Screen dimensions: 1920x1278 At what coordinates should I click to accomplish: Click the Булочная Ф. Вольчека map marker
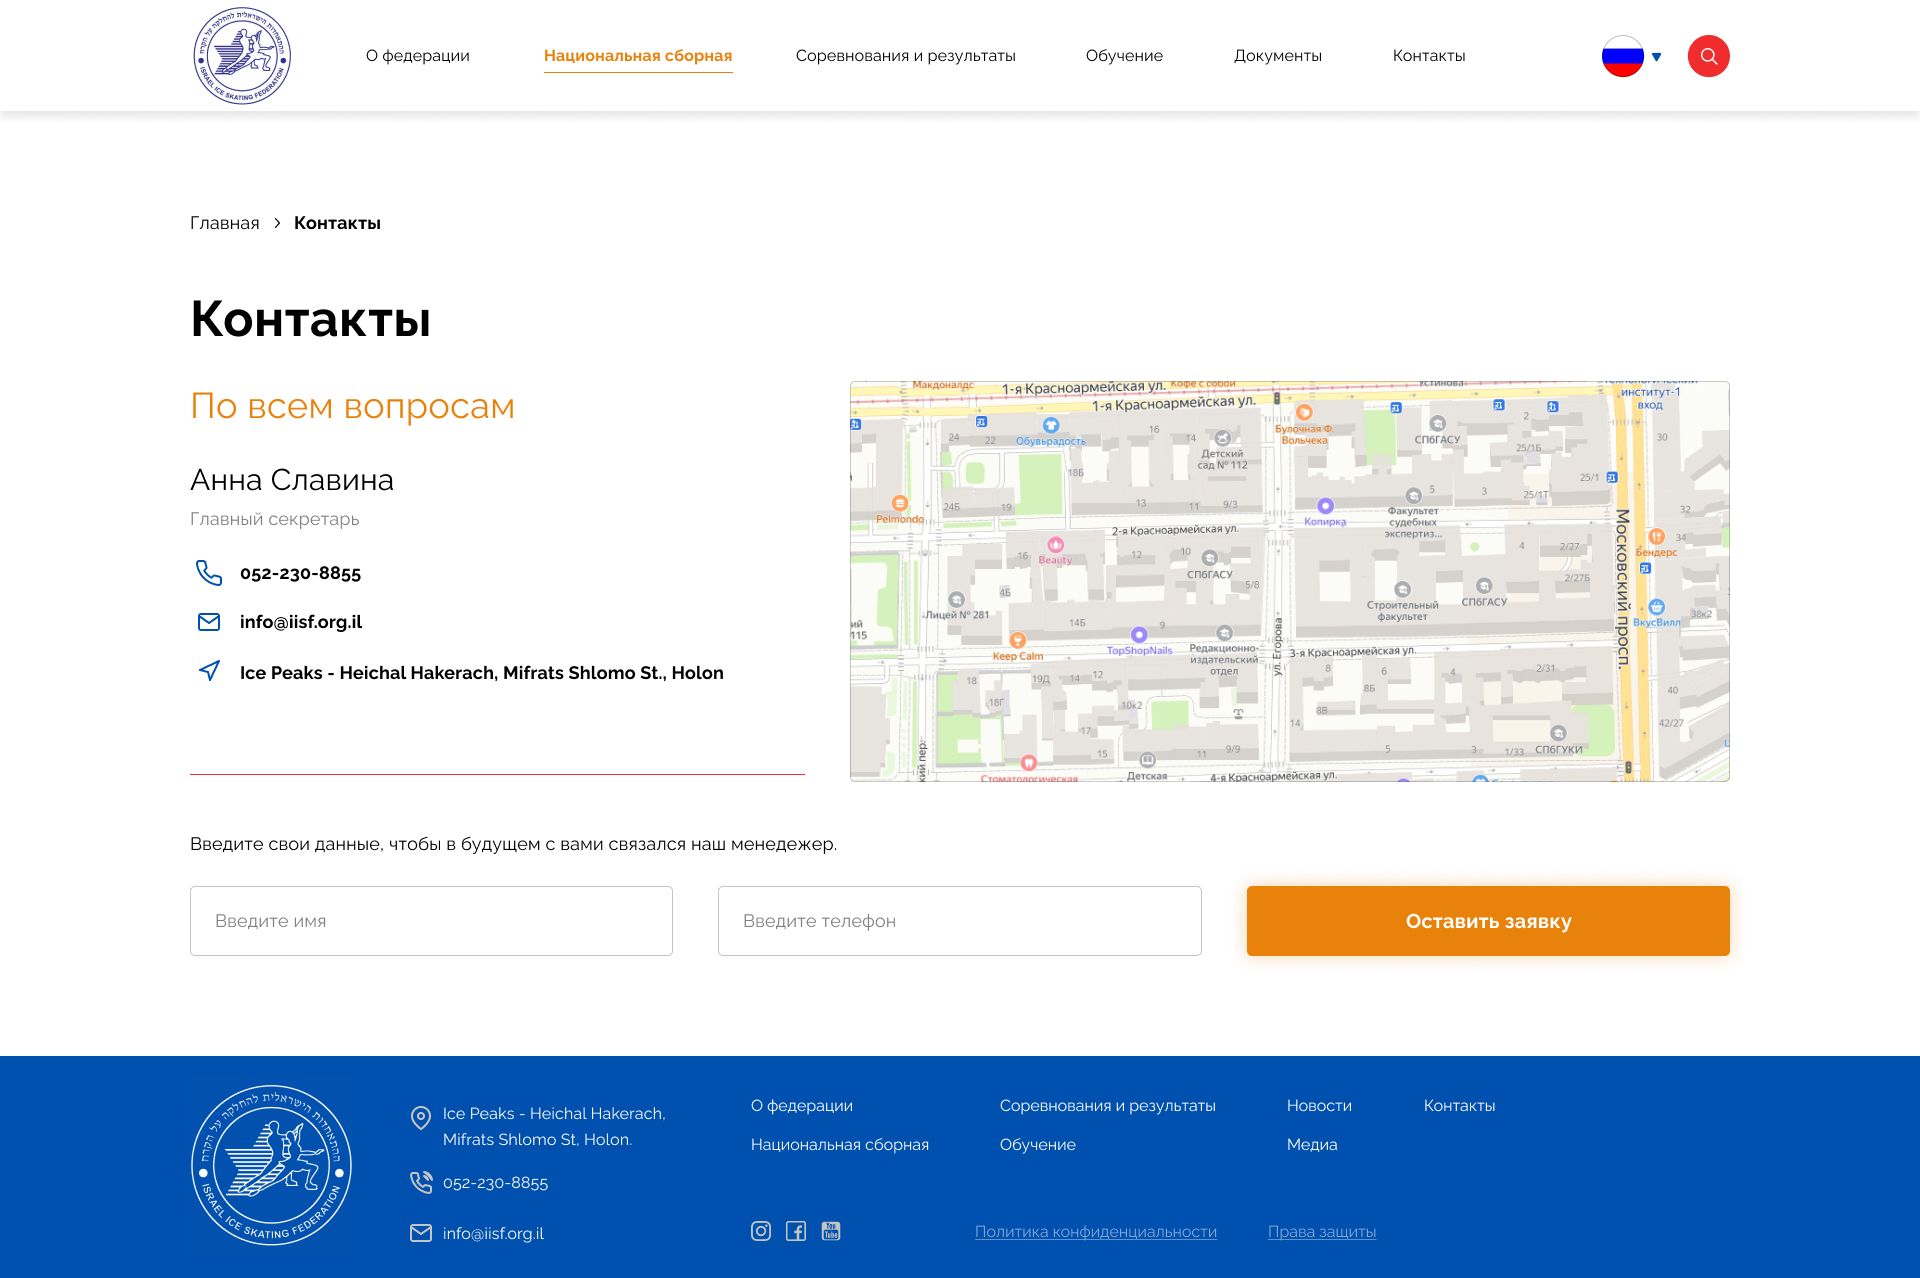click(x=1304, y=412)
